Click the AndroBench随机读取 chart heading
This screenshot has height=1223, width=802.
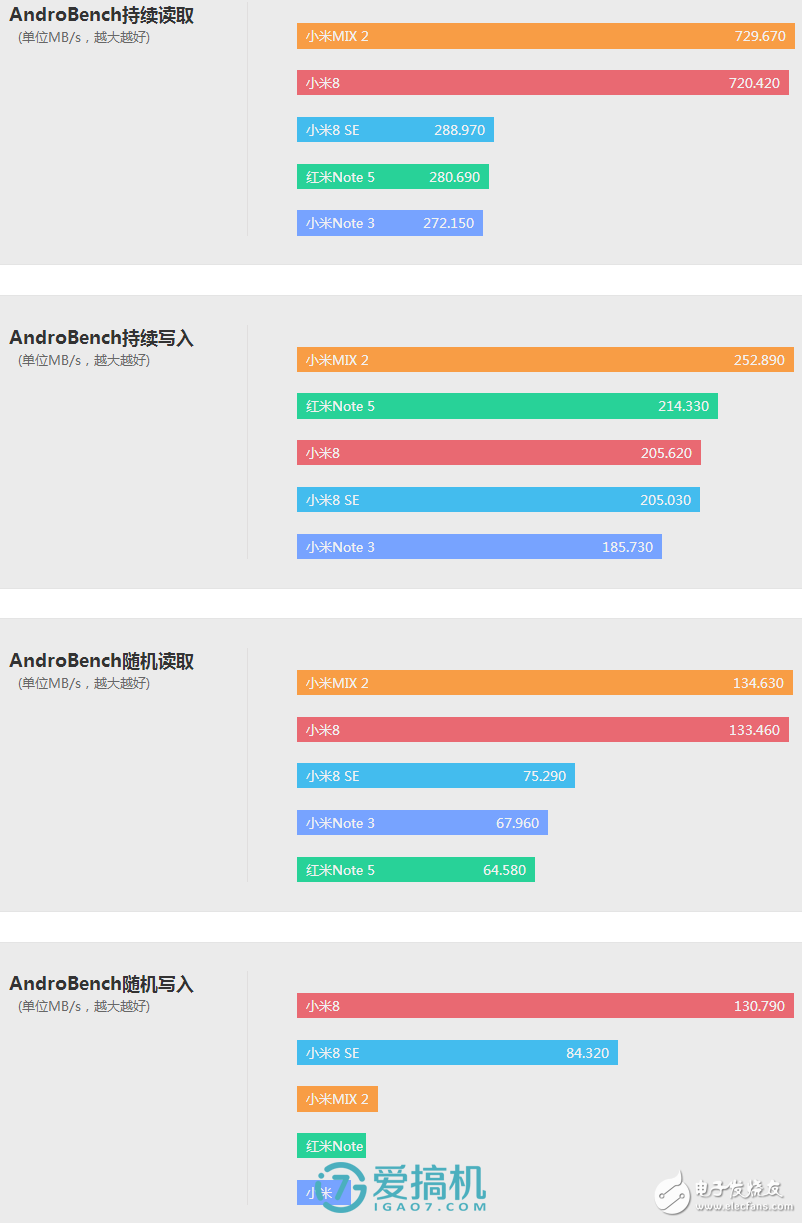click(101, 661)
